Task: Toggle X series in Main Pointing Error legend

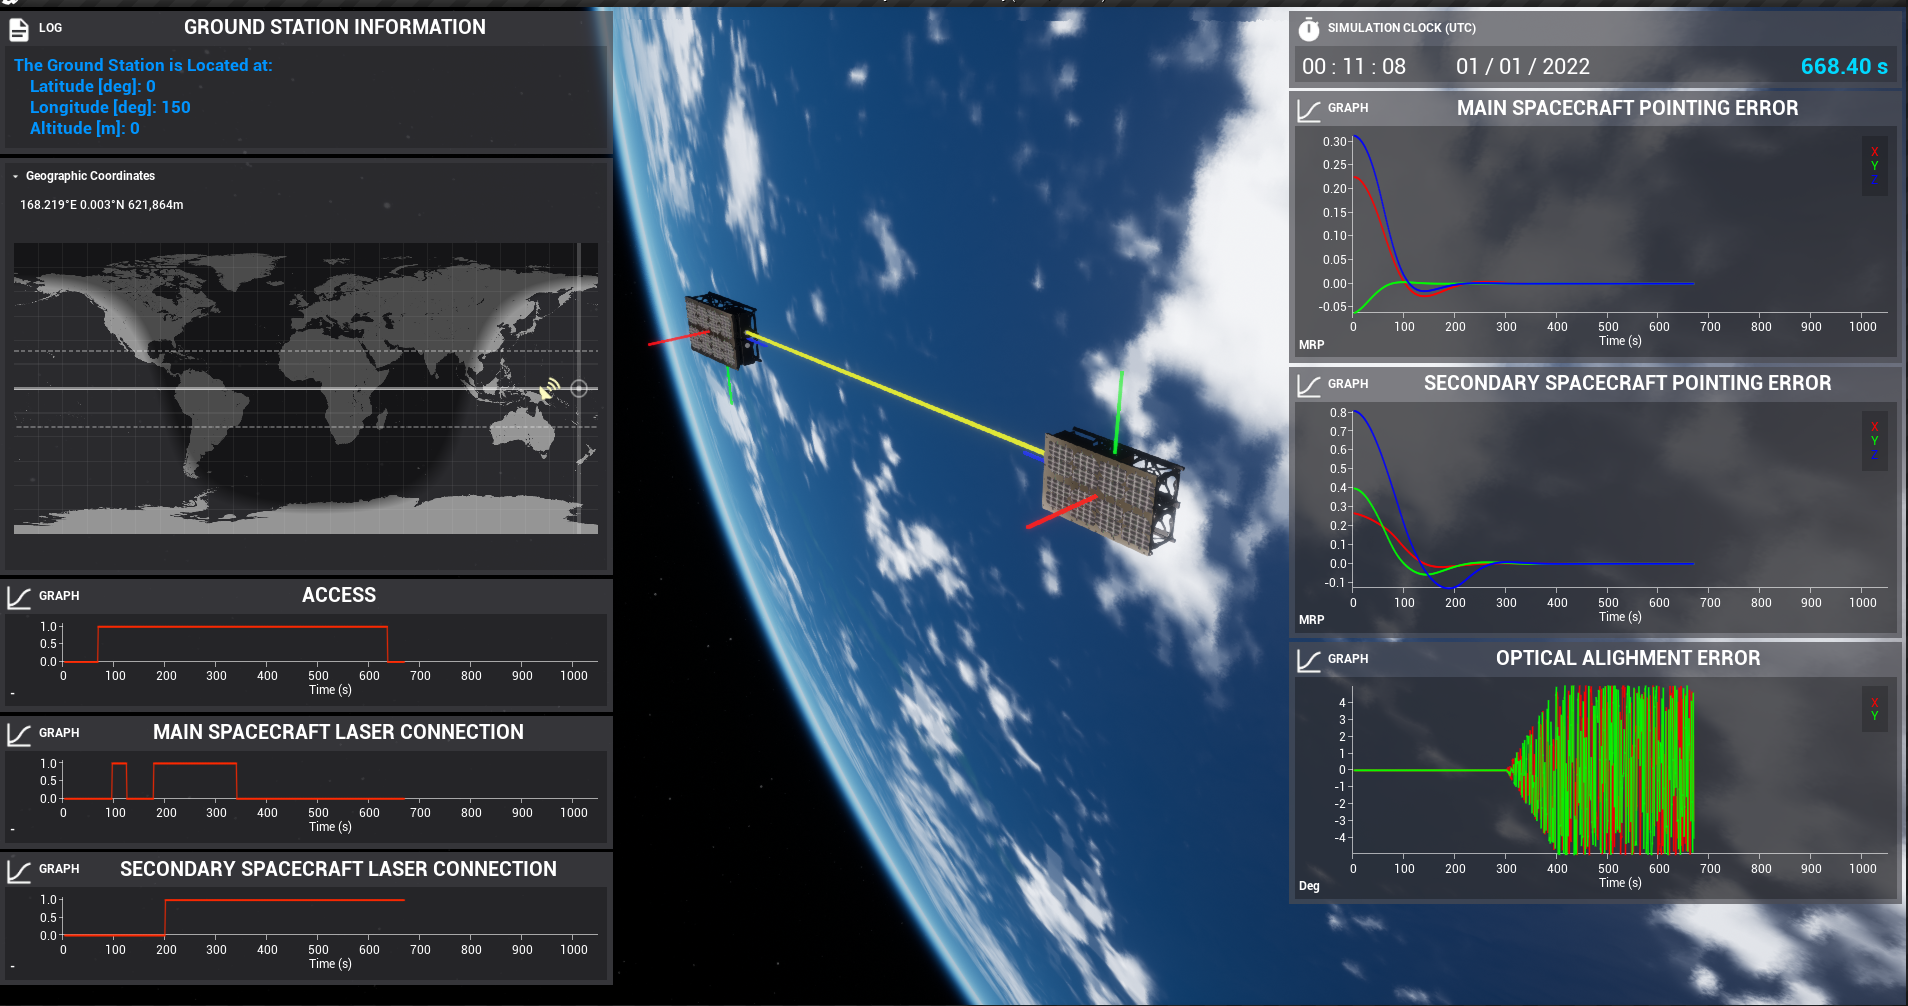Action: (x=1874, y=152)
